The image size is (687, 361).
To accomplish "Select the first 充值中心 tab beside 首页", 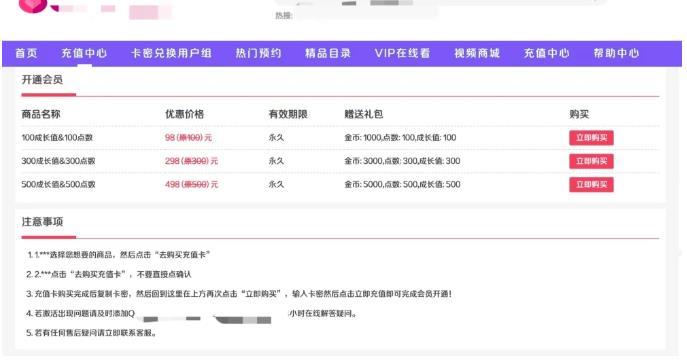I will click(x=84, y=53).
